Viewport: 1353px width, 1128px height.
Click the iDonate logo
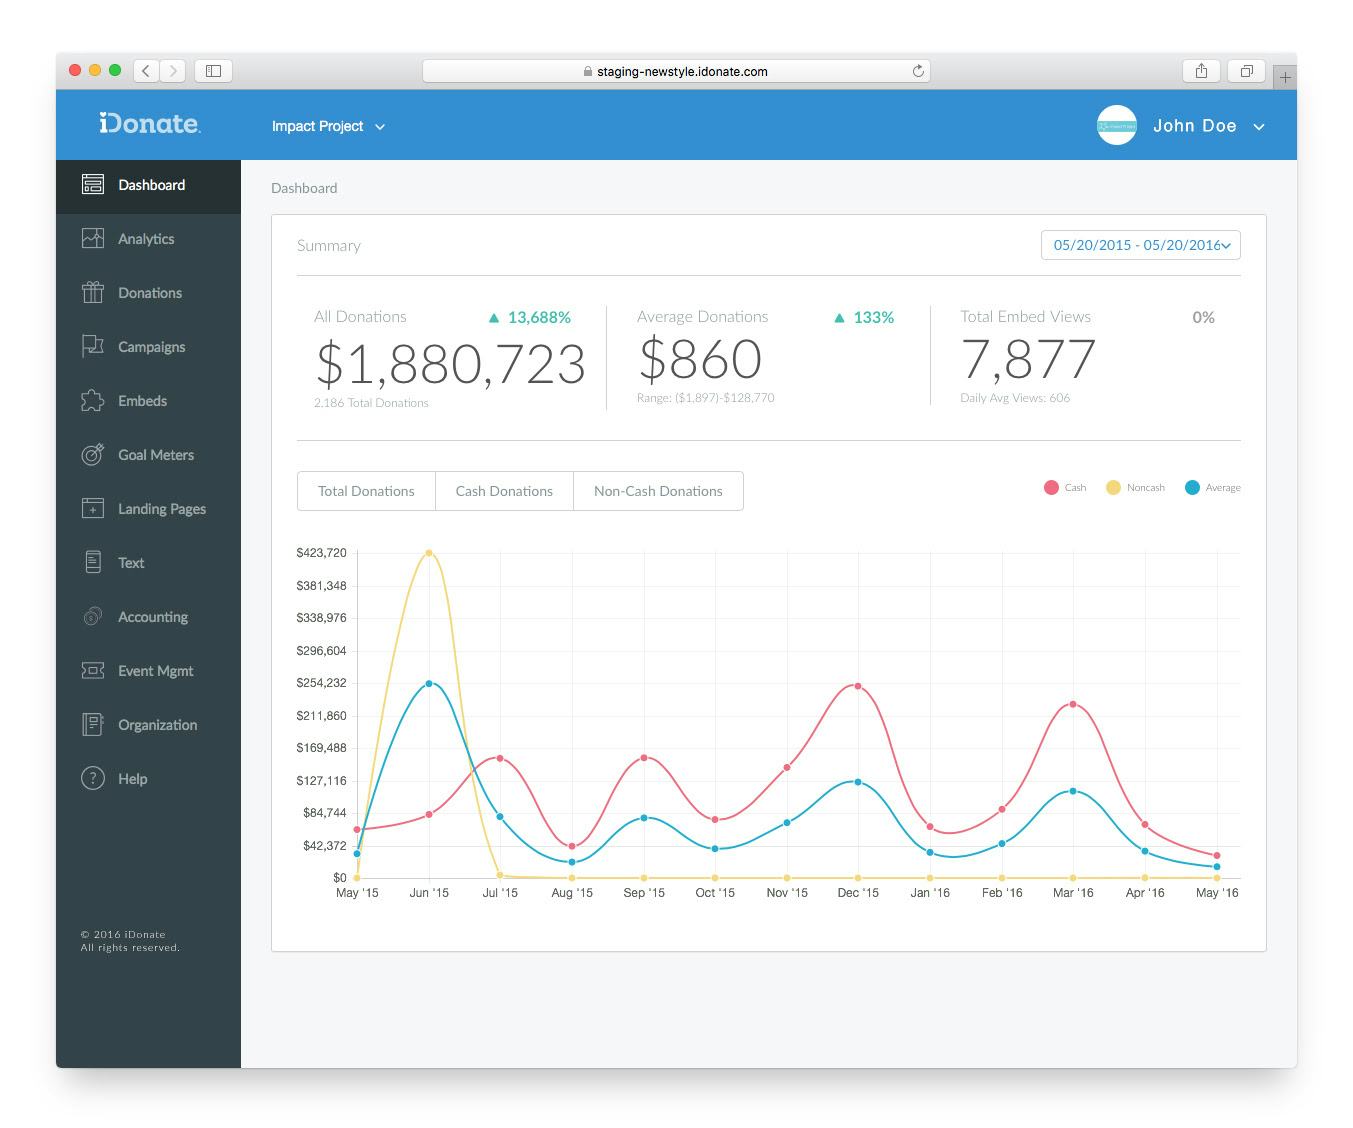(148, 123)
